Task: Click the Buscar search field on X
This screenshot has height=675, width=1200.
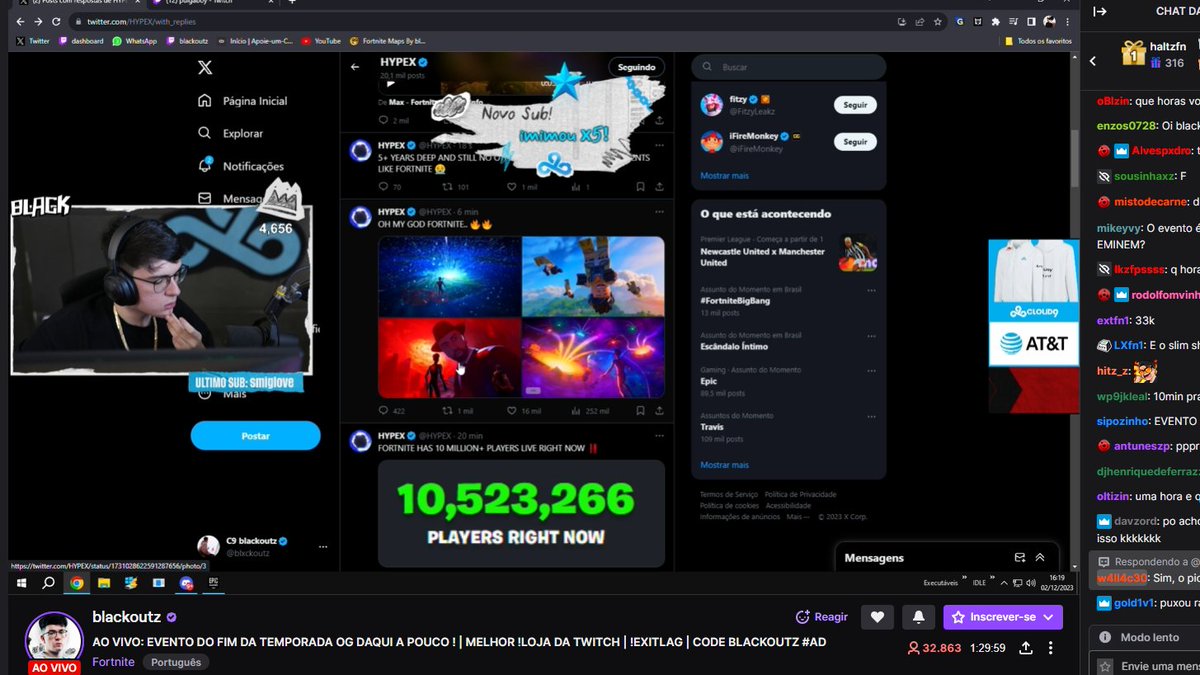Action: [x=789, y=67]
